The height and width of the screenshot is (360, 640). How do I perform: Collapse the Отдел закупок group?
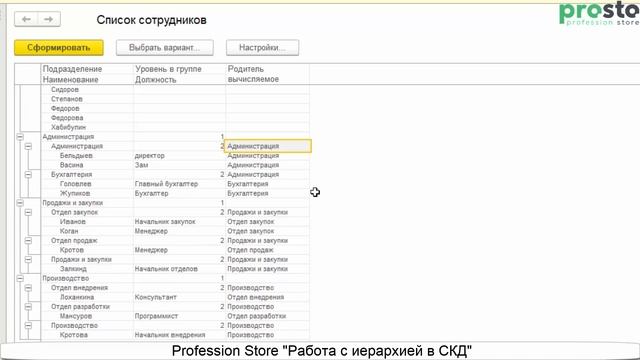pos(28,212)
